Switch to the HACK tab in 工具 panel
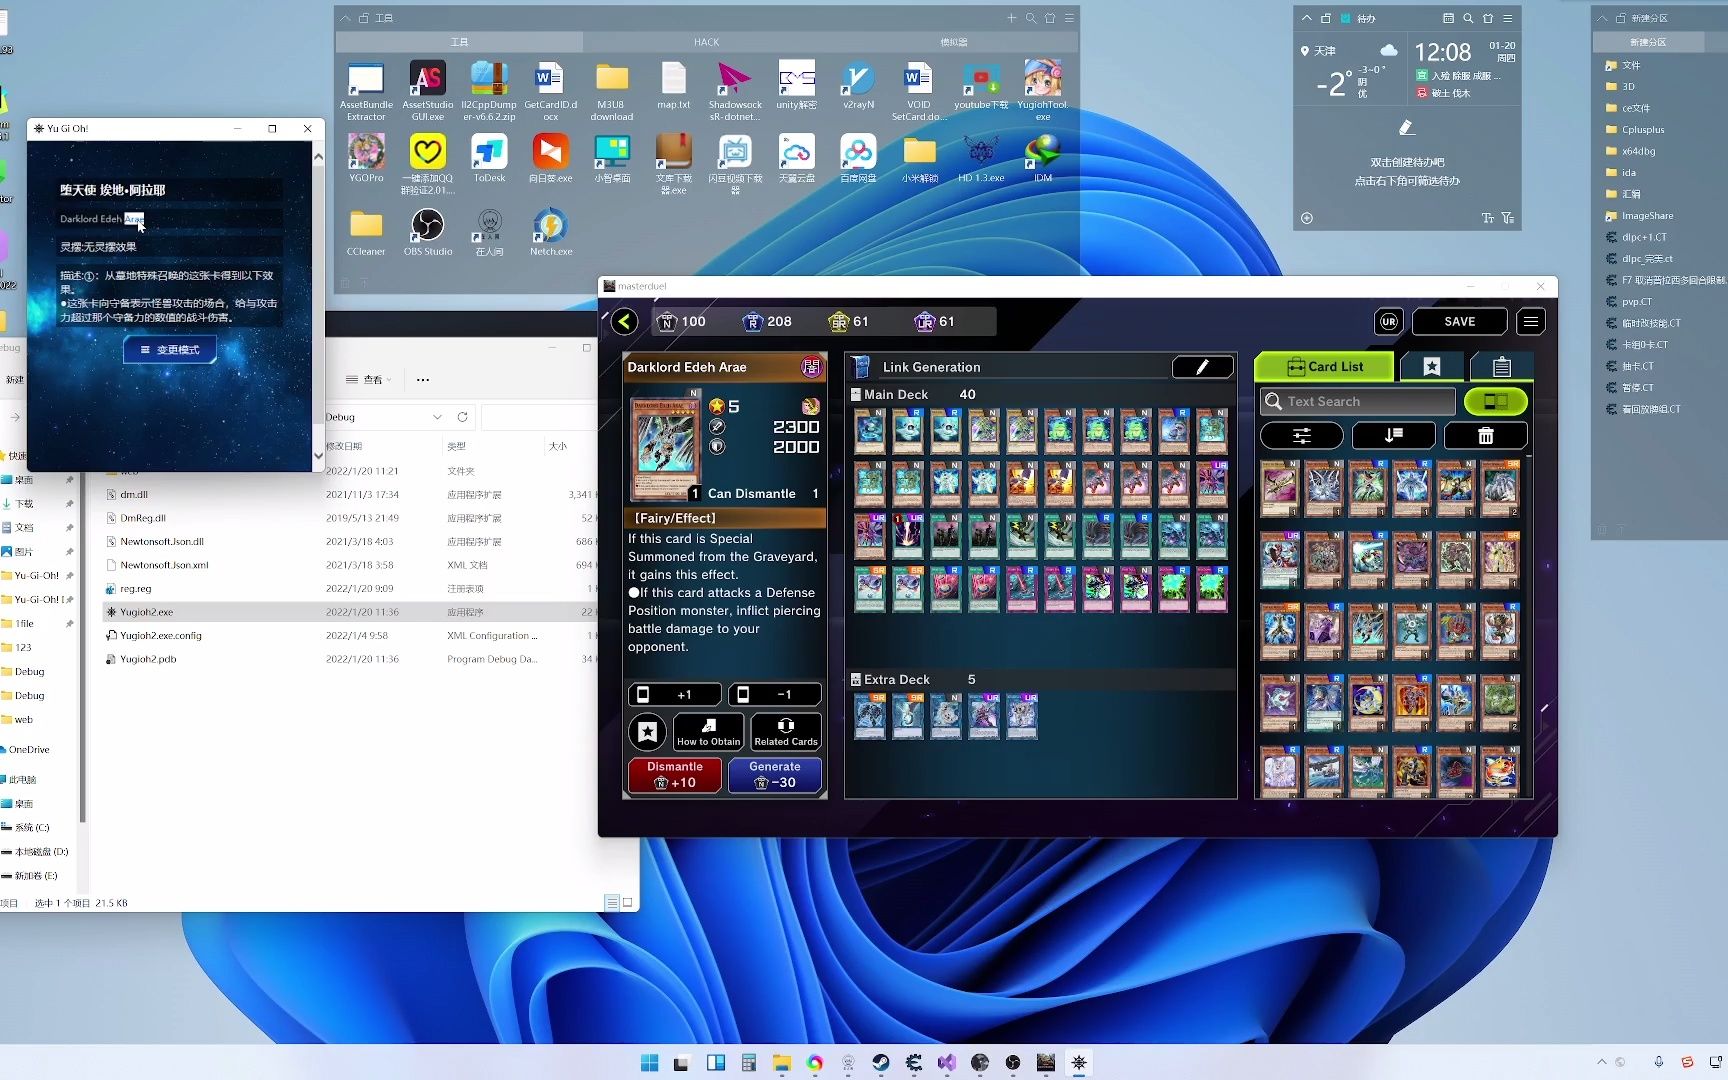Screen dimensions: 1728x1080 (x=706, y=42)
